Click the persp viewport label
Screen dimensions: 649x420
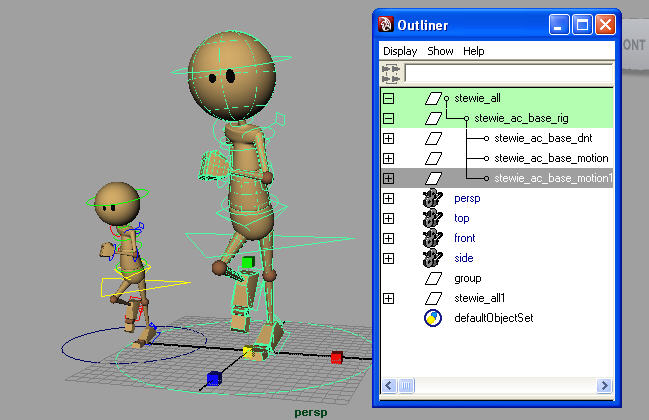point(311,413)
